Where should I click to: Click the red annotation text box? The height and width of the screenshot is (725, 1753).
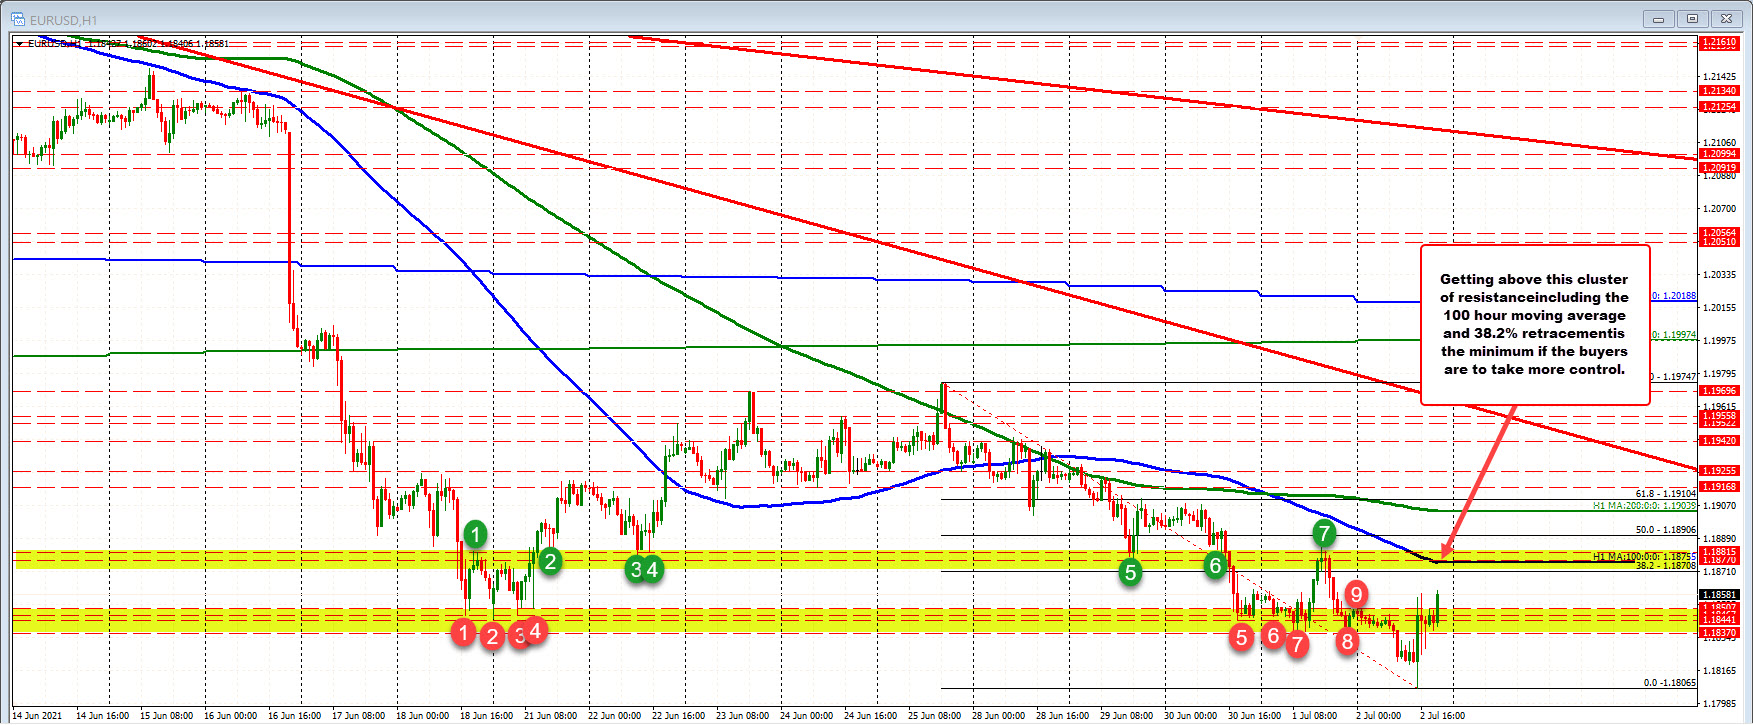pyautogui.click(x=1534, y=325)
